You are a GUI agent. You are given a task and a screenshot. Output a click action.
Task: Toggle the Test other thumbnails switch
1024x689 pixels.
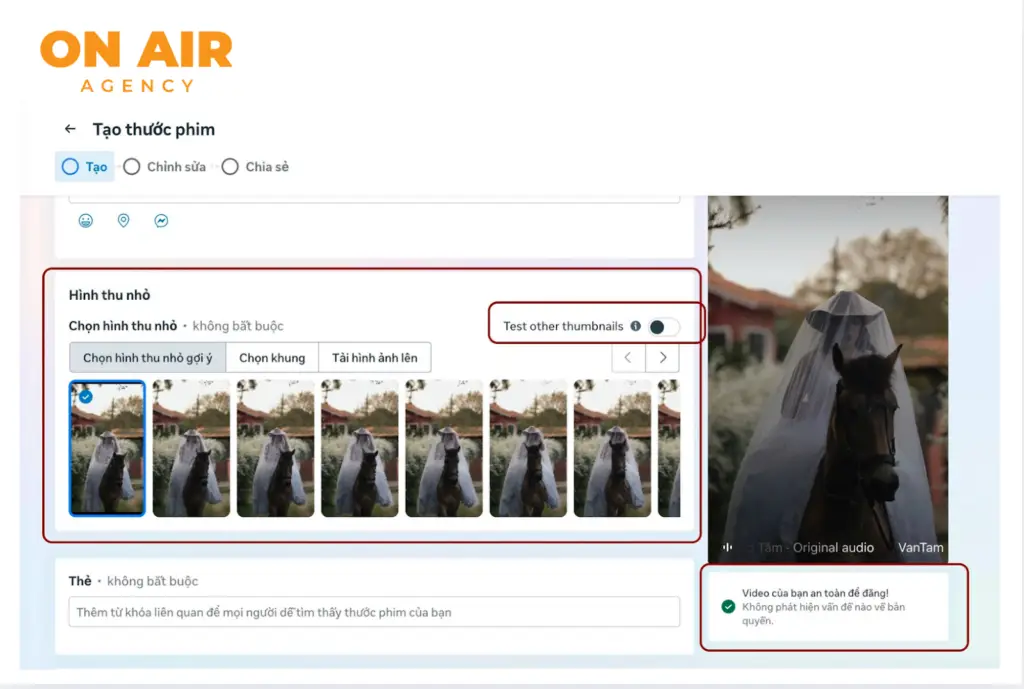point(664,327)
